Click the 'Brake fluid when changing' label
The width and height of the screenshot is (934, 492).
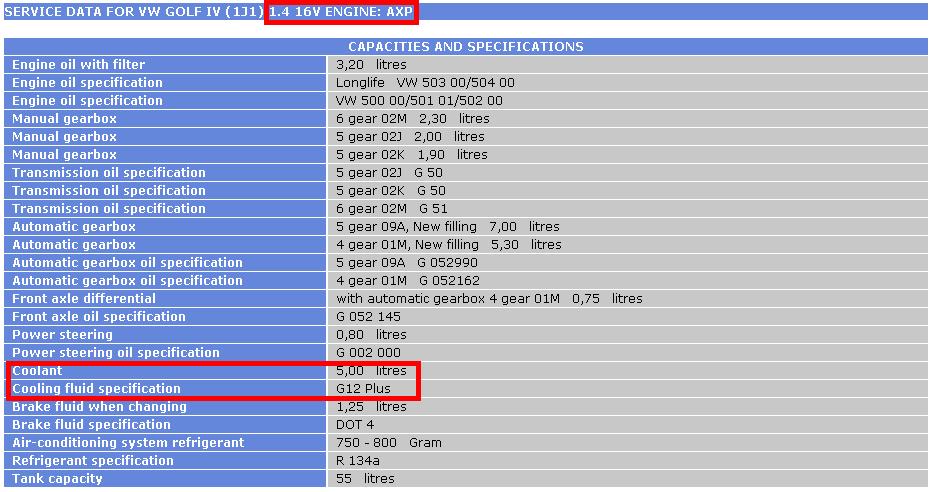[99, 407]
